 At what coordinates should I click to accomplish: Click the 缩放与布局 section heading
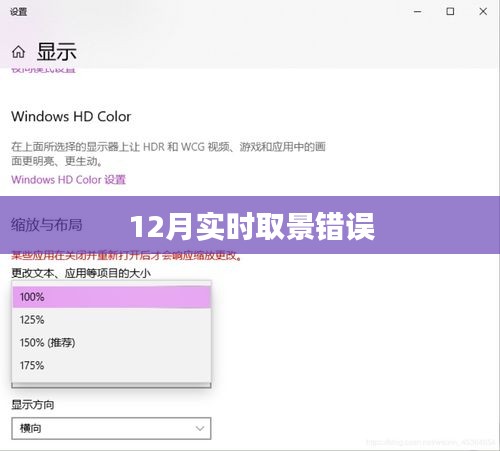47,225
